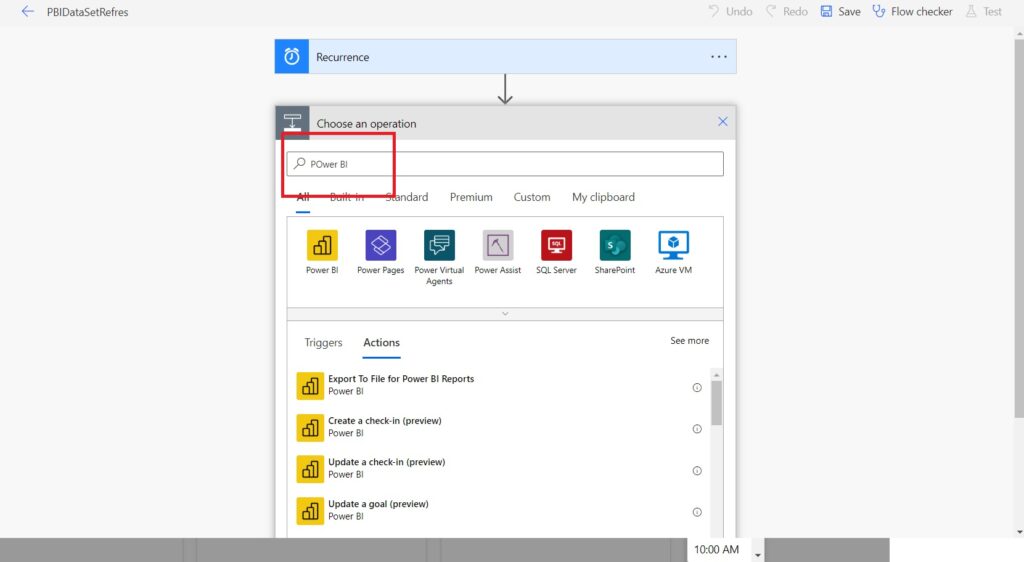This screenshot has width=1024, height=562.
Task: Open the time dropdown next to 10:00 AM
Action: (x=758, y=553)
